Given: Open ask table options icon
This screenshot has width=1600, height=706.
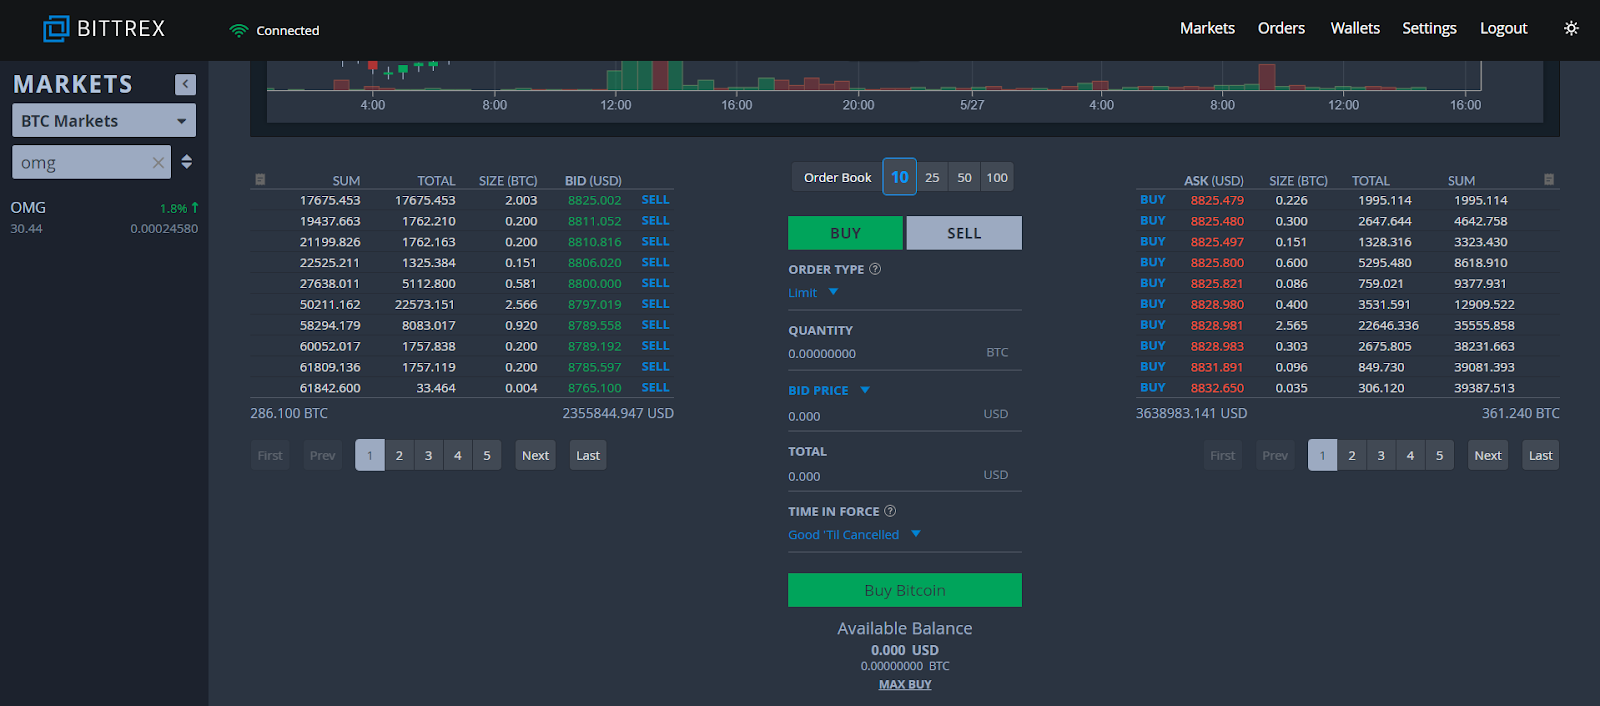Looking at the screenshot, I should (x=1549, y=180).
